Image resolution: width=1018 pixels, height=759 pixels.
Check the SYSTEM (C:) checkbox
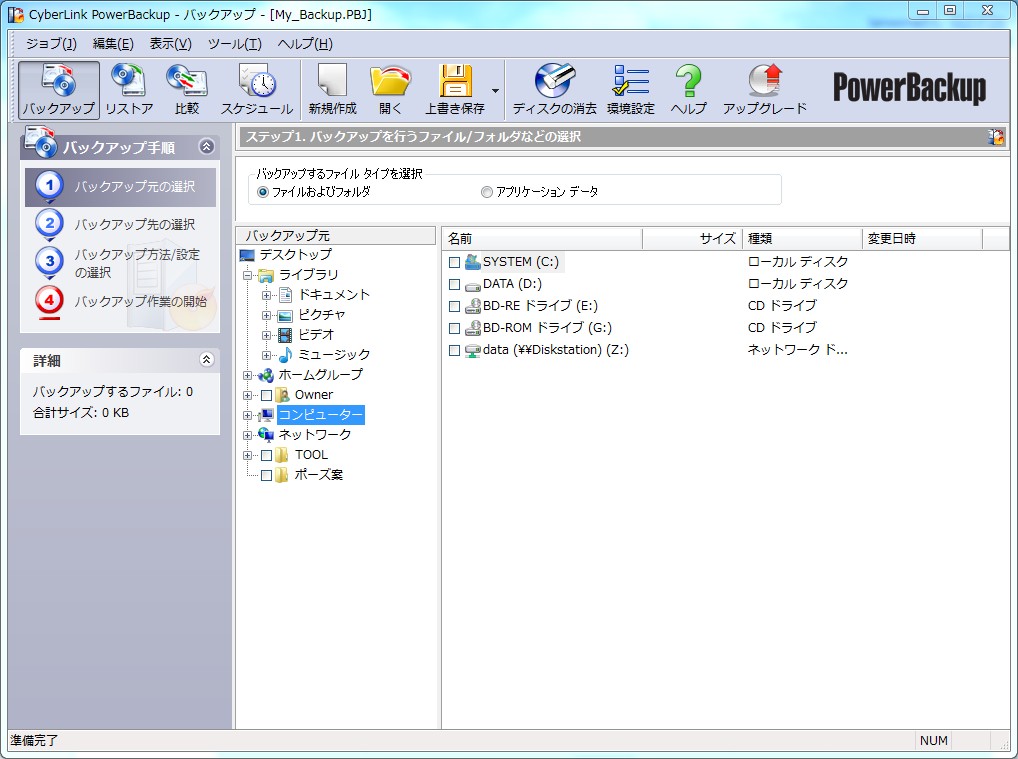click(454, 262)
